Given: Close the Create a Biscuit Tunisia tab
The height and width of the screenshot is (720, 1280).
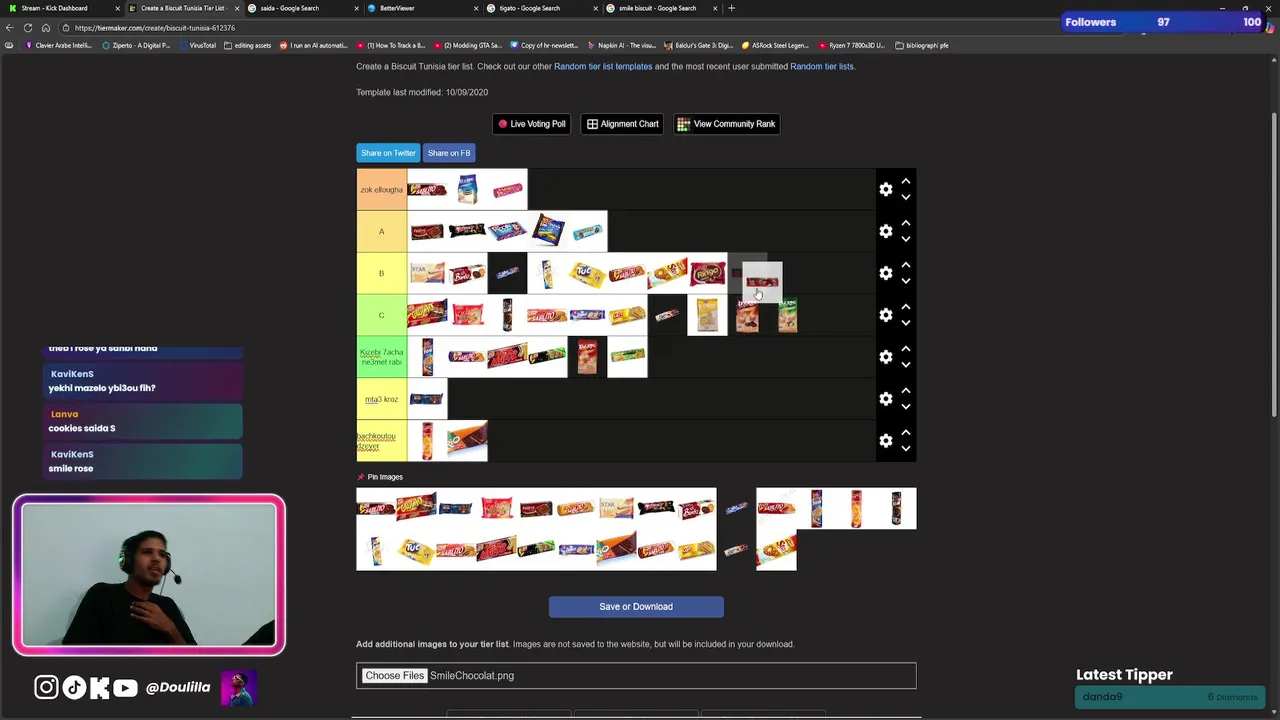Looking at the screenshot, I should (237, 8).
